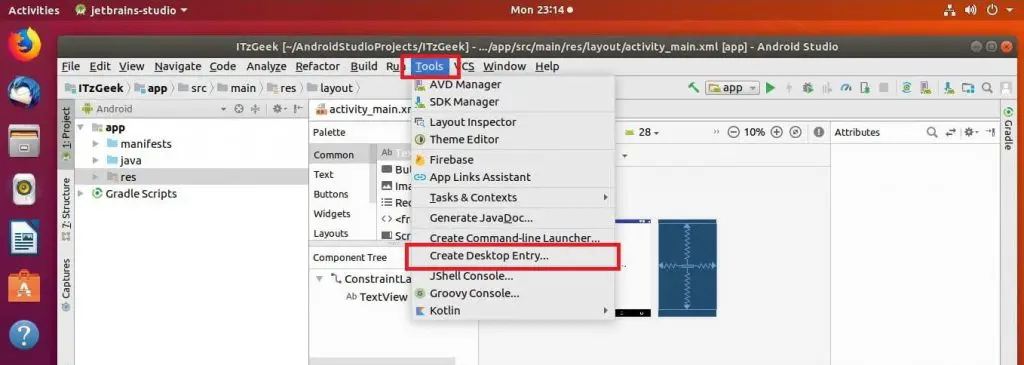Expand the Gradle Scripts node
Image resolution: width=1024 pixels, height=365 pixels.
[81, 193]
